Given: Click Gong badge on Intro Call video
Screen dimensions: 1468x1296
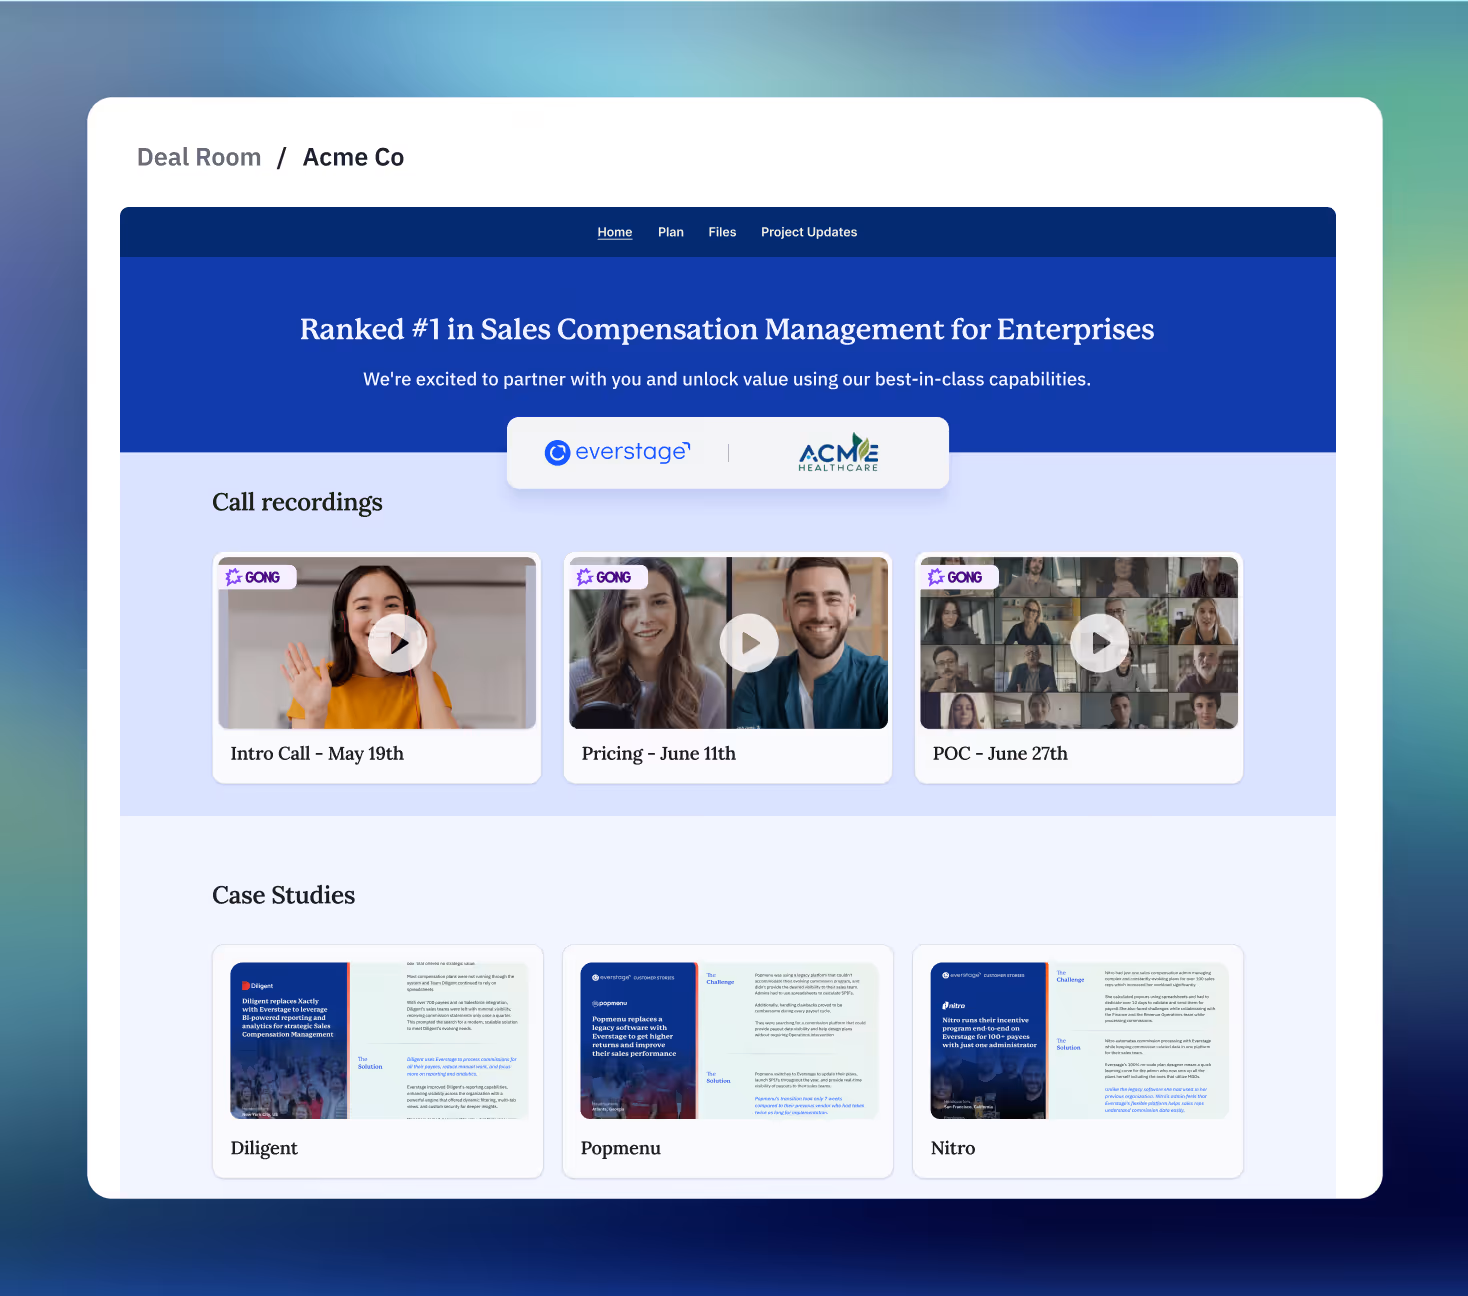Looking at the screenshot, I should [257, 577].
